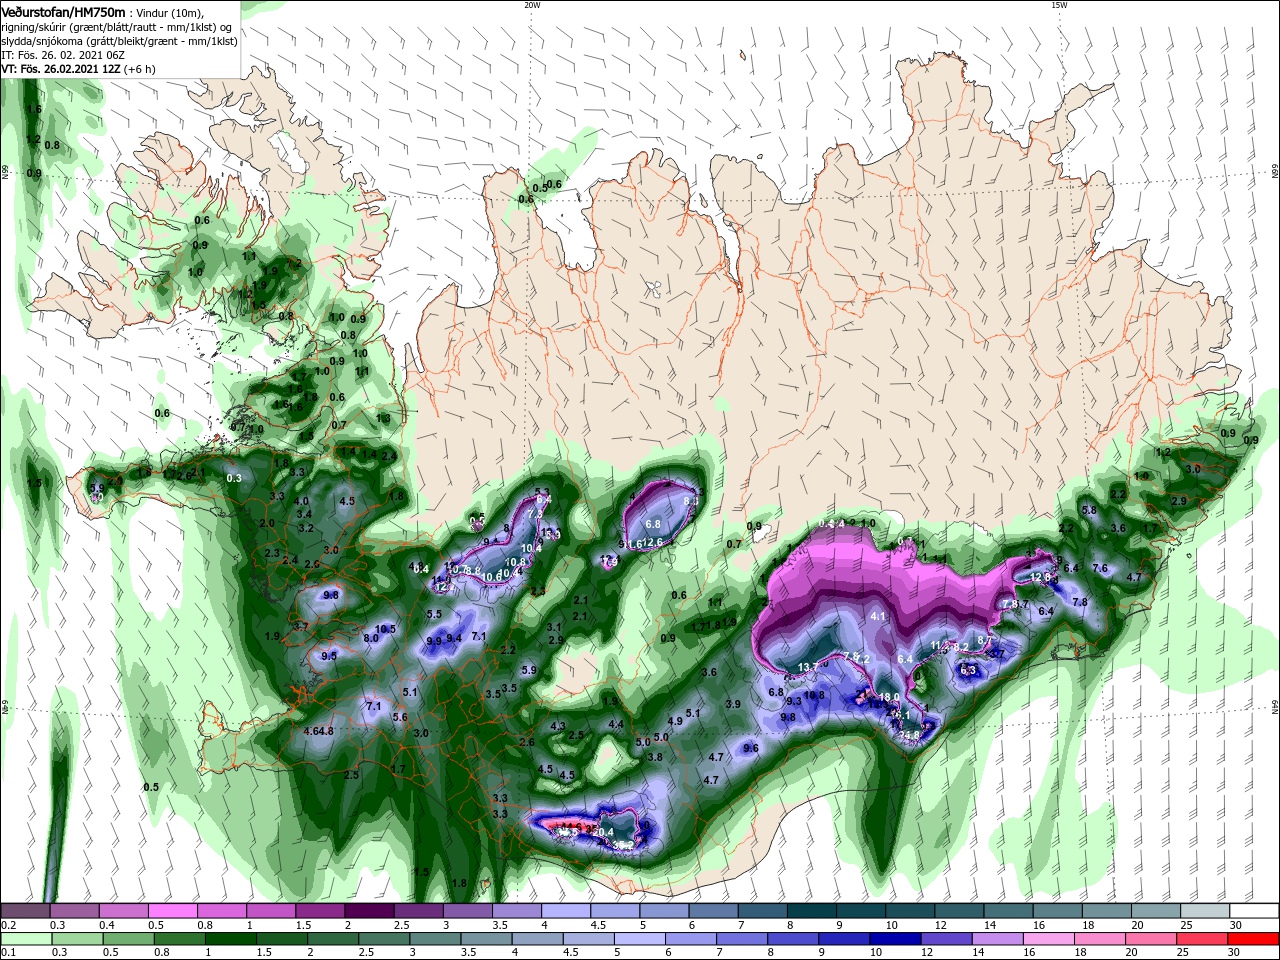Pick the dark green rain swatch starting at 1
Screen dimensions: 1280x960
tap(229, 939)
